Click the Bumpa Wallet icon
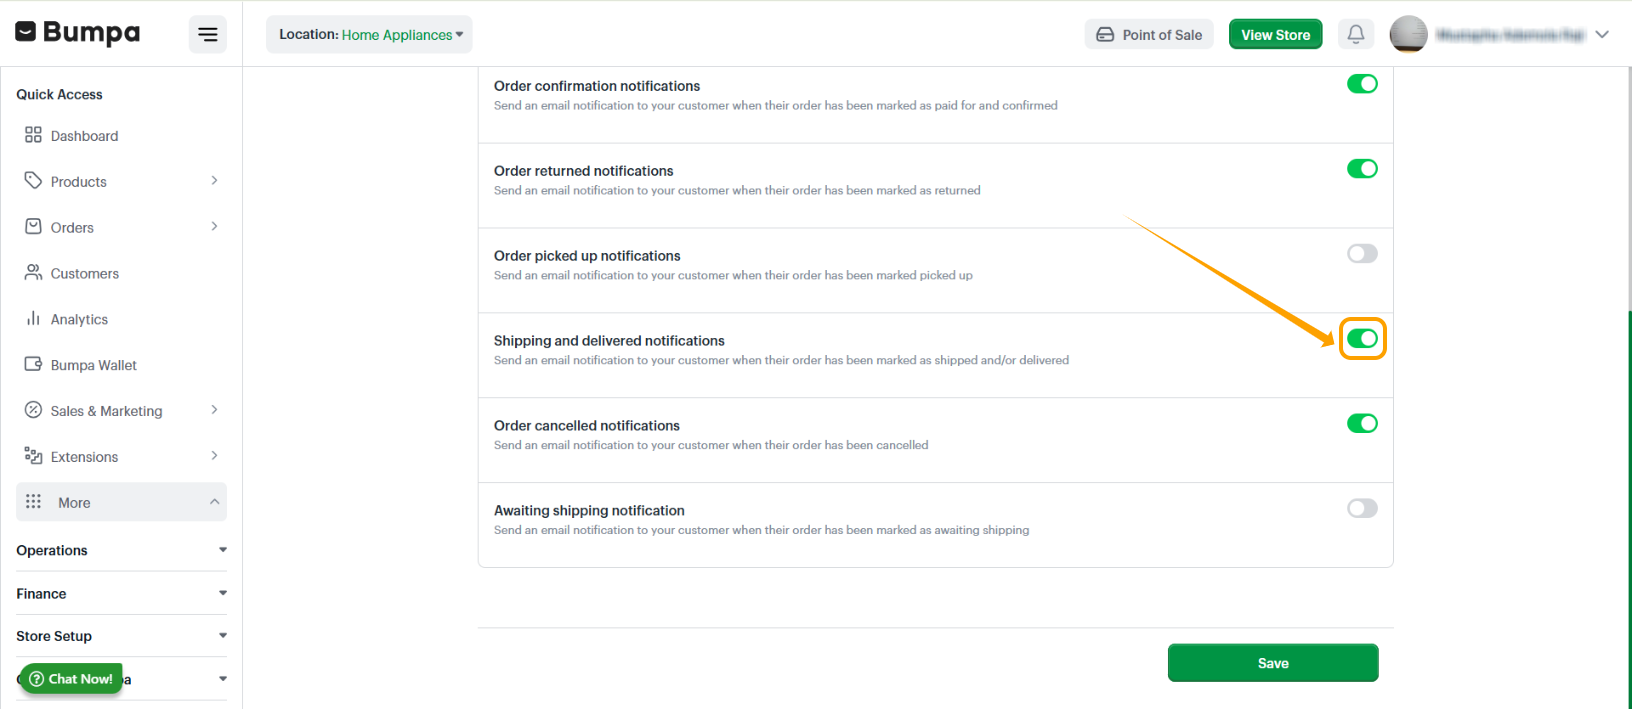Viewport: 1632px width, 709px height. [x=33, y=365]
